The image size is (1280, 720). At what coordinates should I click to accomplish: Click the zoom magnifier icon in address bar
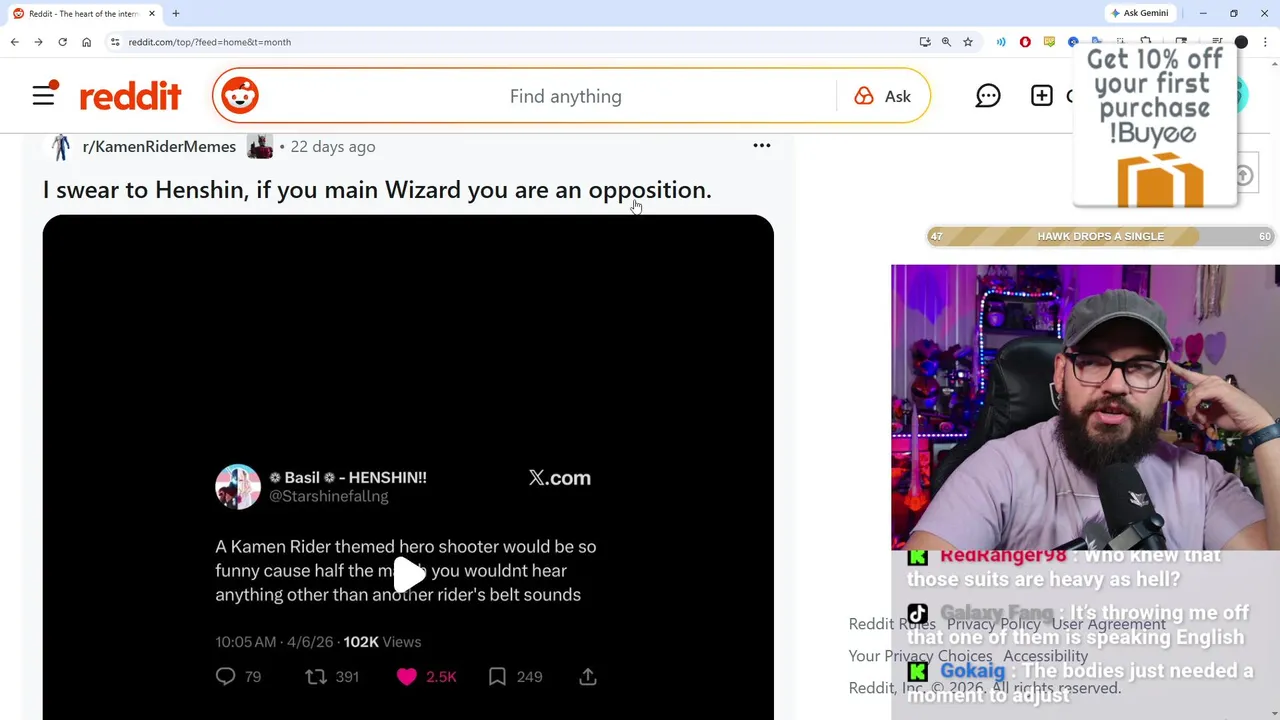(946, 42)
